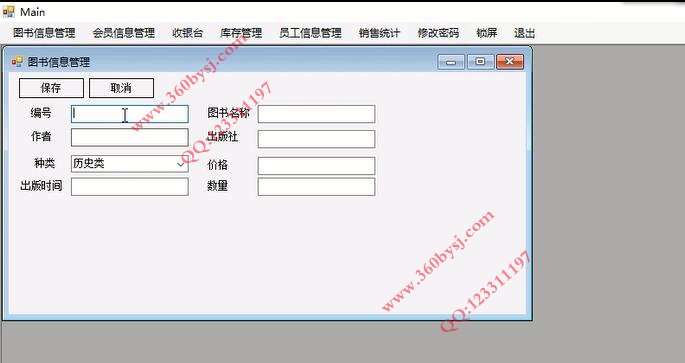Select the 数量 input field
Viewport: 685px width, 363px height.
[316, 187]
